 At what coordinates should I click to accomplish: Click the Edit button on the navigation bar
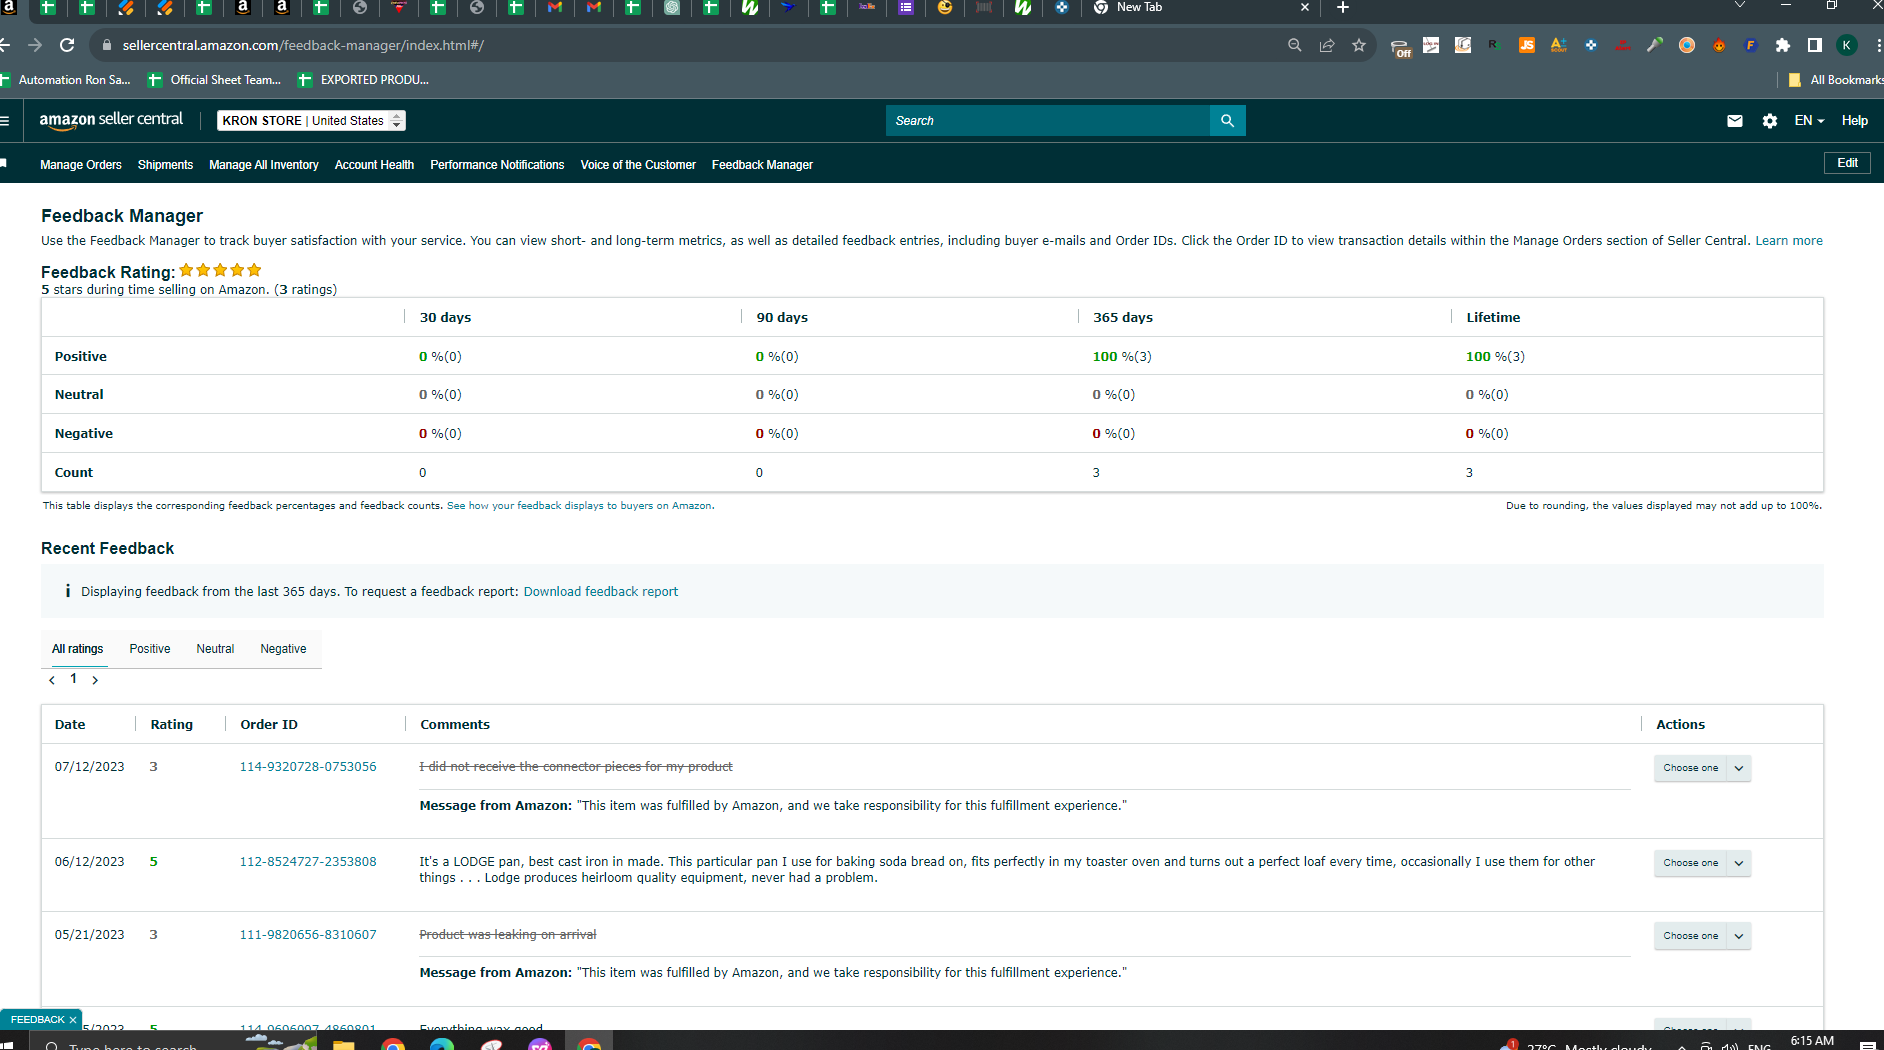[x=1847, y=163]
